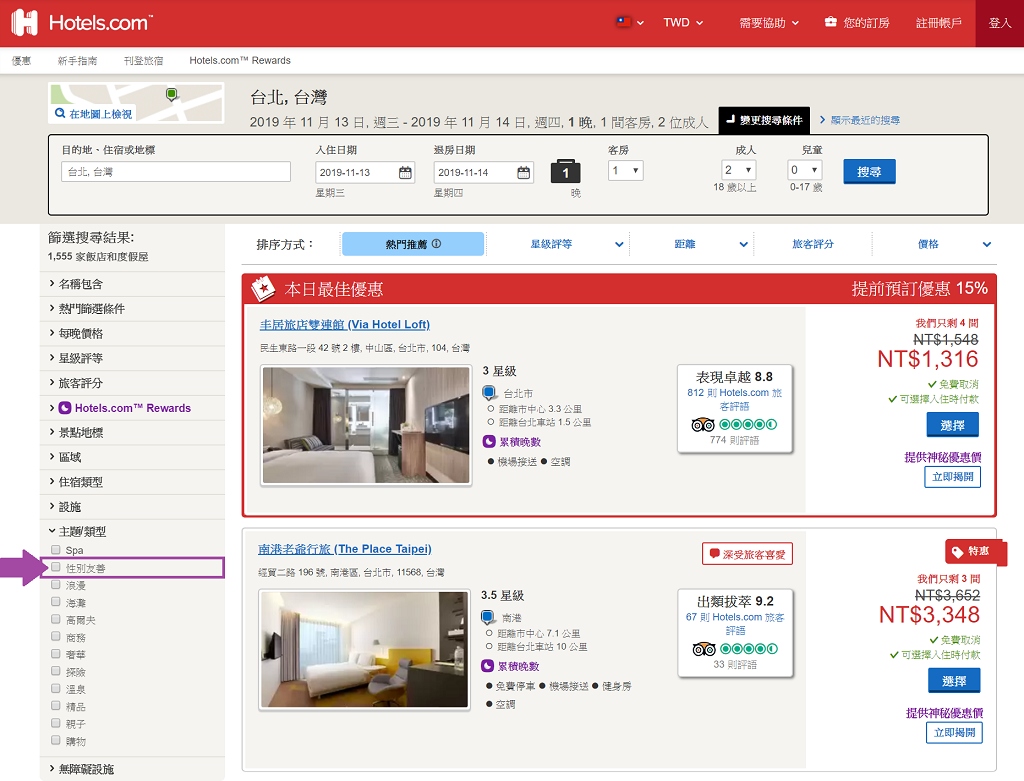
Task: Expand the 無障礙設施 filter
Action: tap(133, 769)
